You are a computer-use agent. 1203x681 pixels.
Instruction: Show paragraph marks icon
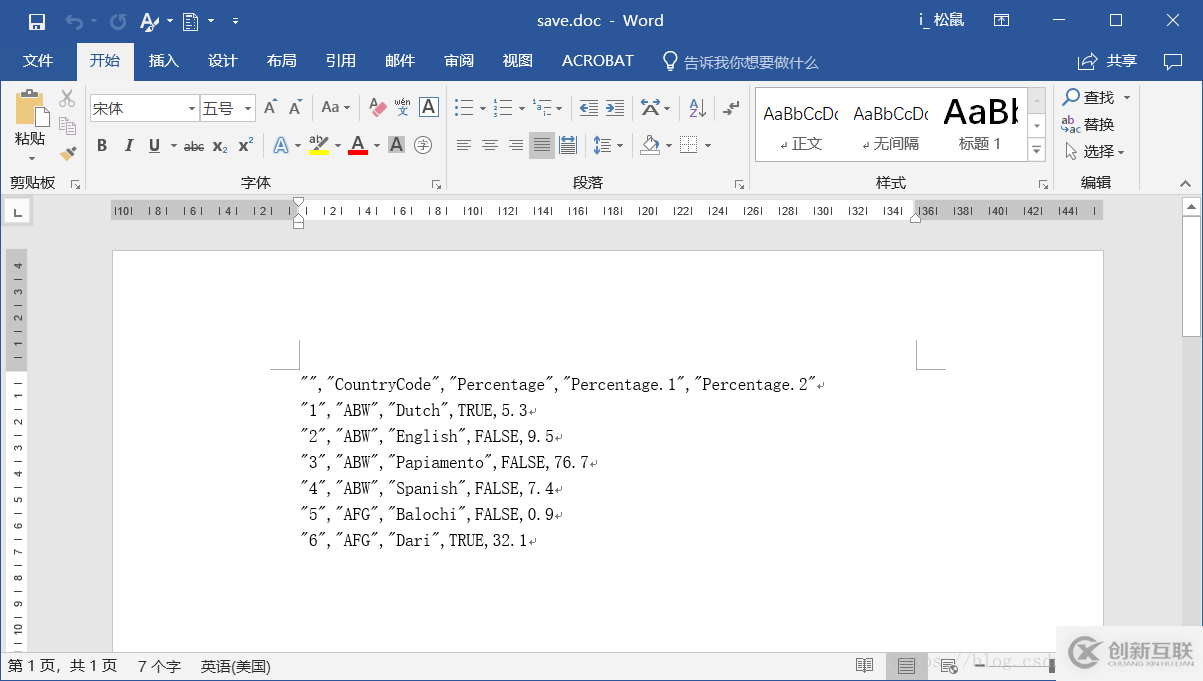732,108
